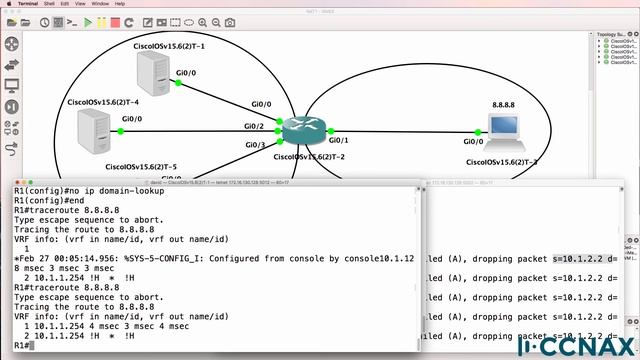Stop all devices with red square icon
The height and width of the screenshot is (360, 640).
[116, 22]
